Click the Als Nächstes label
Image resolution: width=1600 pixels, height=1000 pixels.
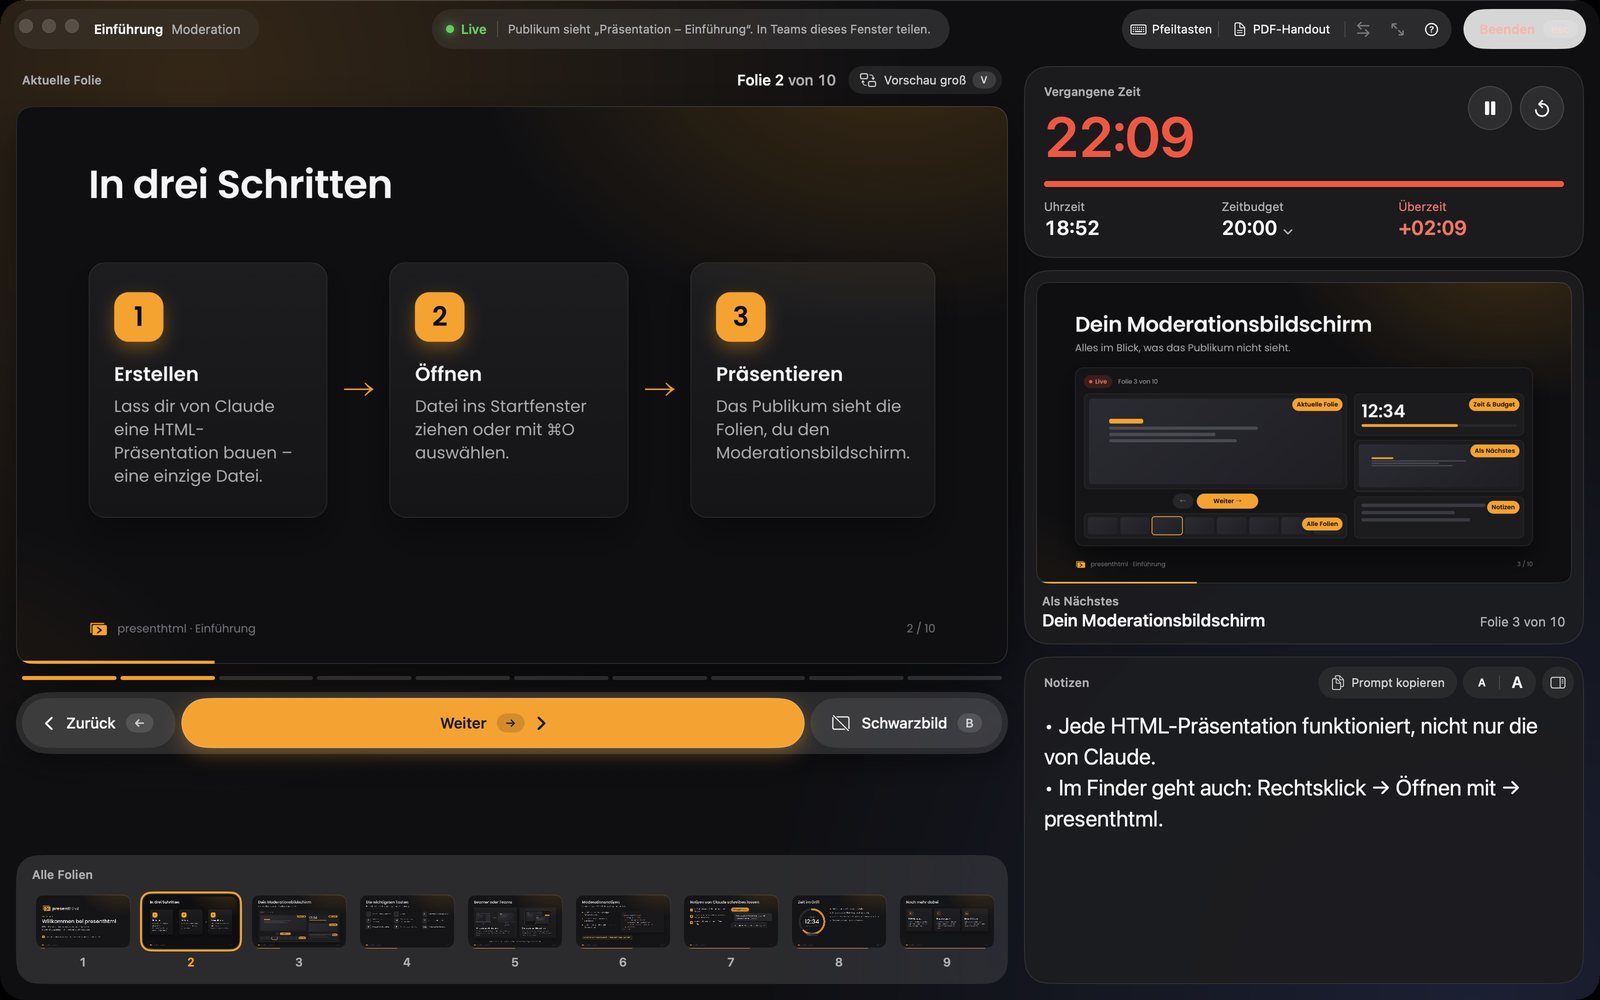click(1080, 601)
